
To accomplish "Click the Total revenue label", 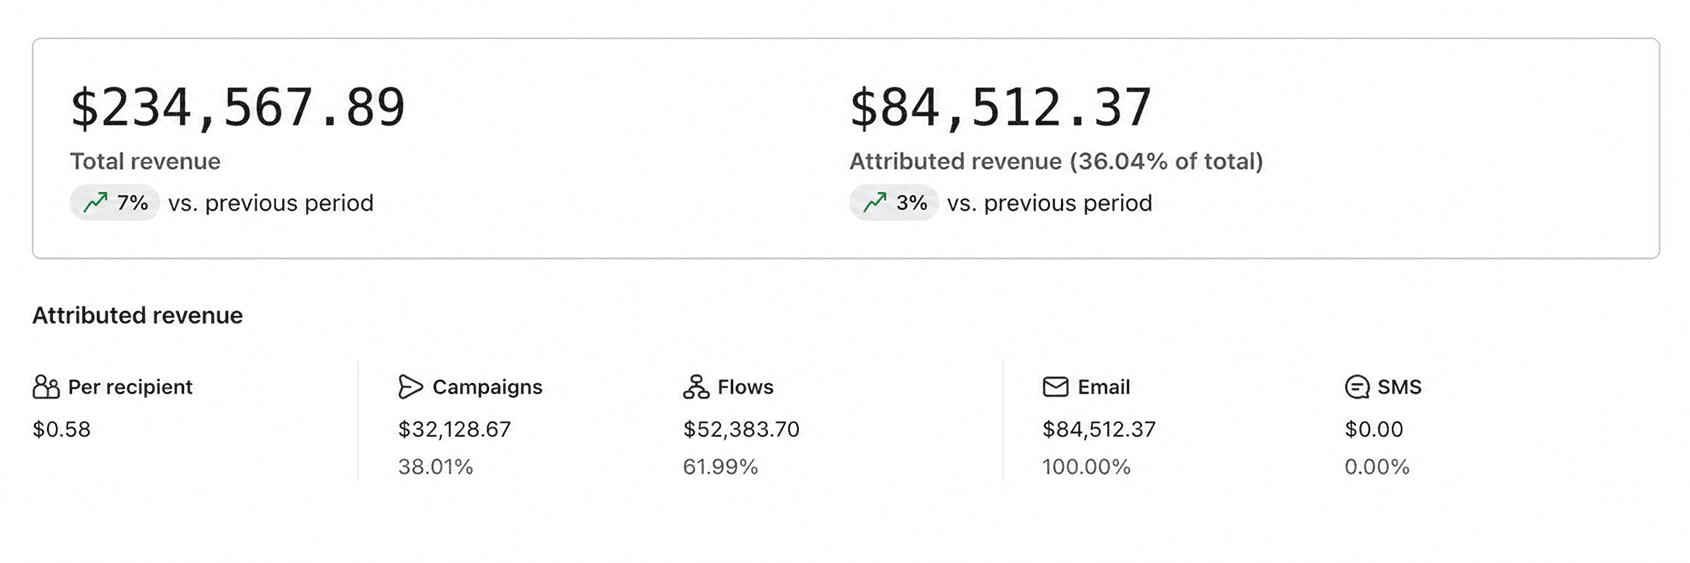I will (x=145, y=161).
